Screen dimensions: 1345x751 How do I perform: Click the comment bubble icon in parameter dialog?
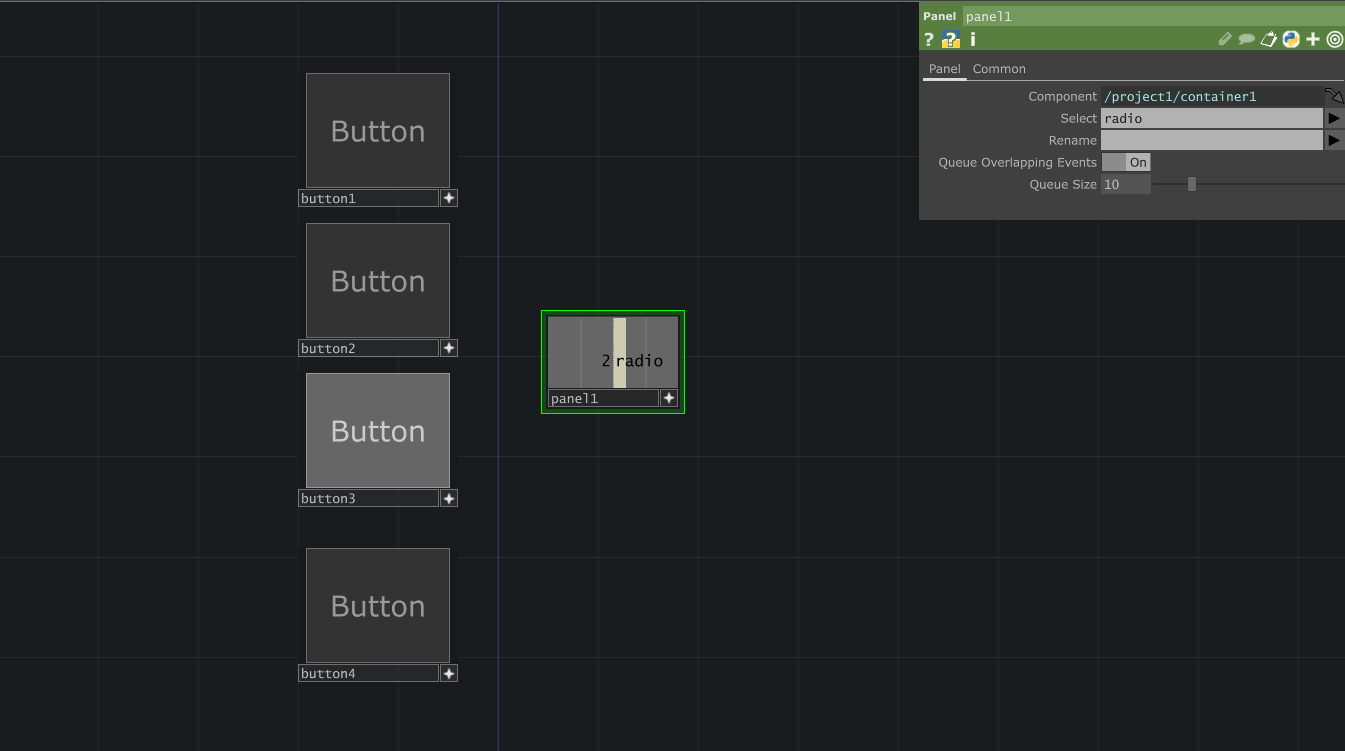point(1246,39)
